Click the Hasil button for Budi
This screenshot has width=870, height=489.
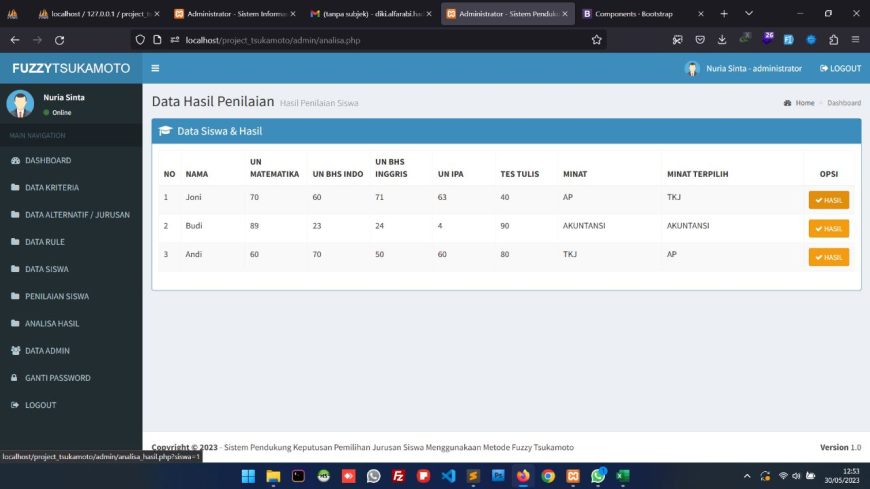[828, 229]
